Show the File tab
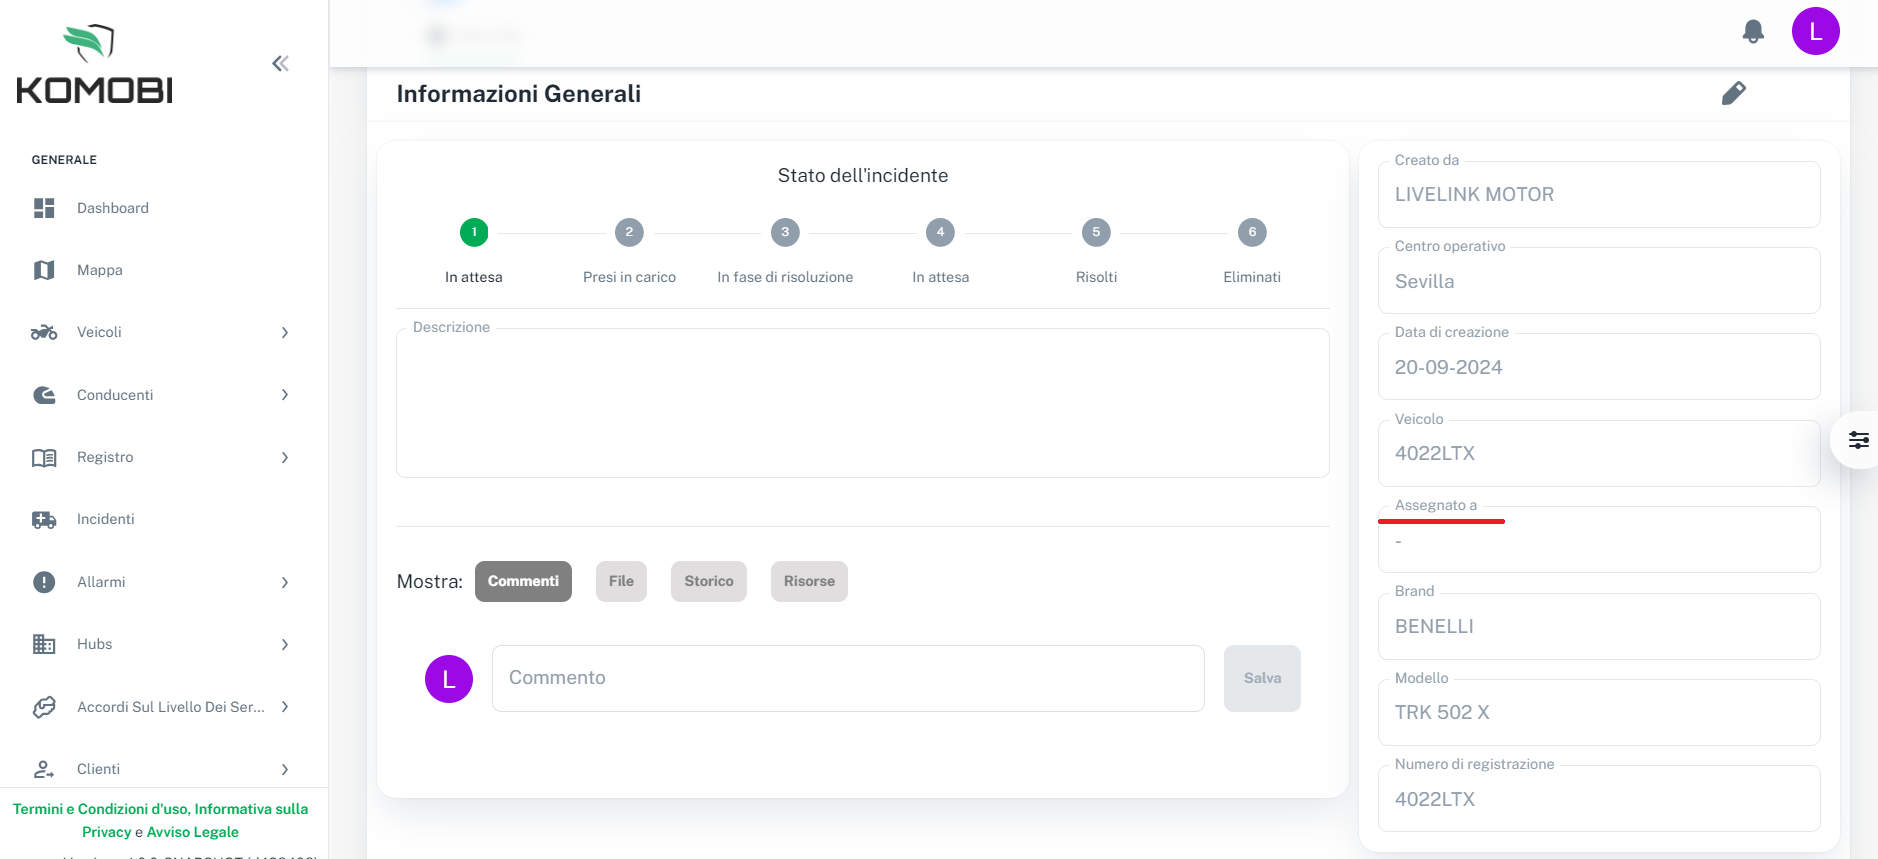Image resolution: width=1878 pixels, height=859 pixels. pos(621,581)
